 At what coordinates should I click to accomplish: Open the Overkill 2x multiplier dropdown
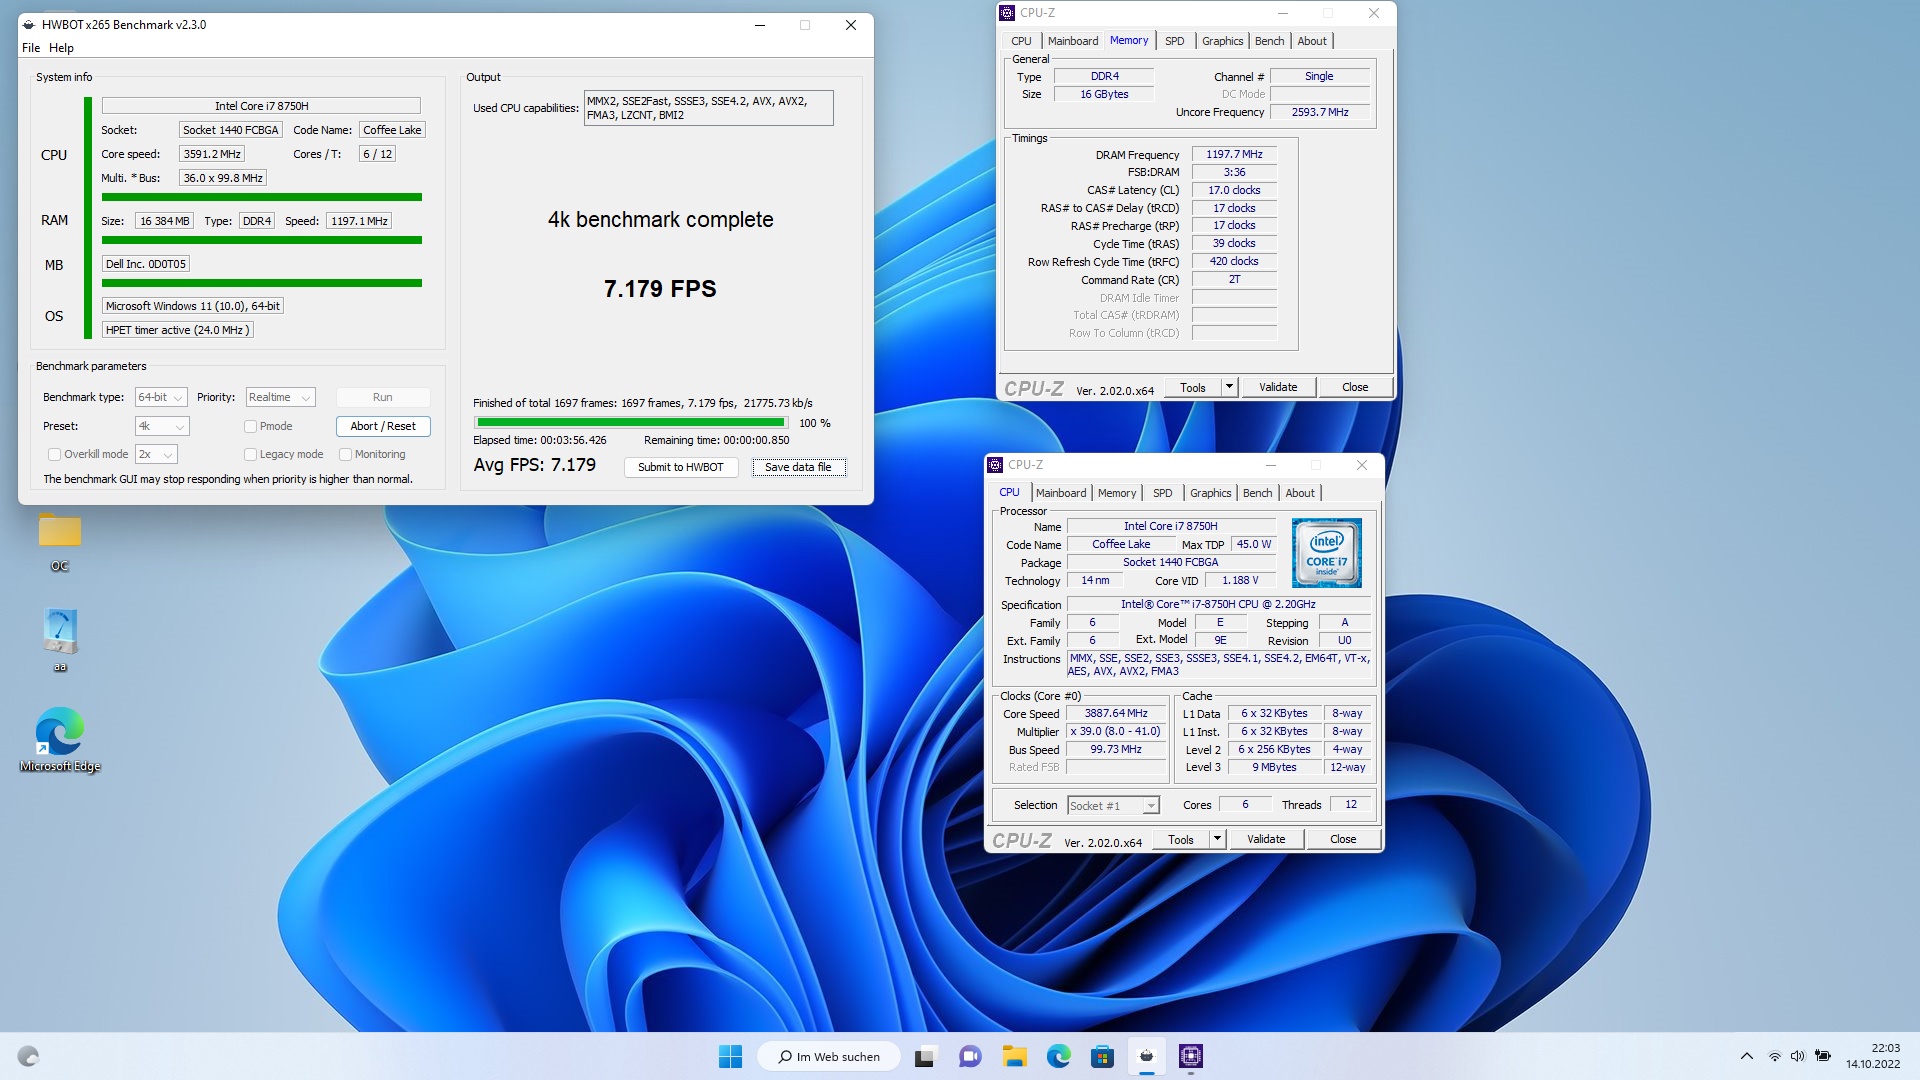tap(156, 454)
